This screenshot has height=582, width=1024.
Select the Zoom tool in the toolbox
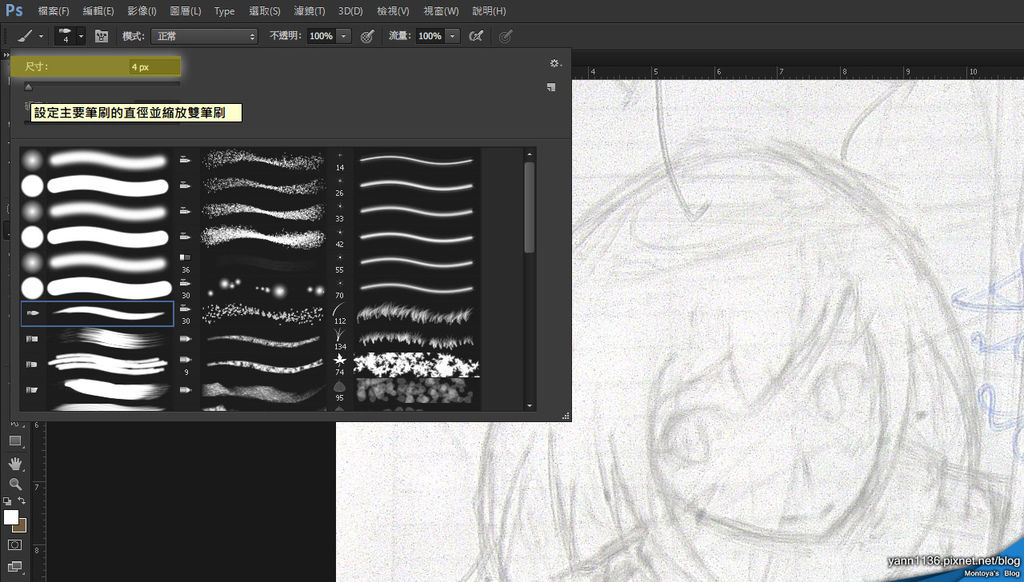[15, 484]
